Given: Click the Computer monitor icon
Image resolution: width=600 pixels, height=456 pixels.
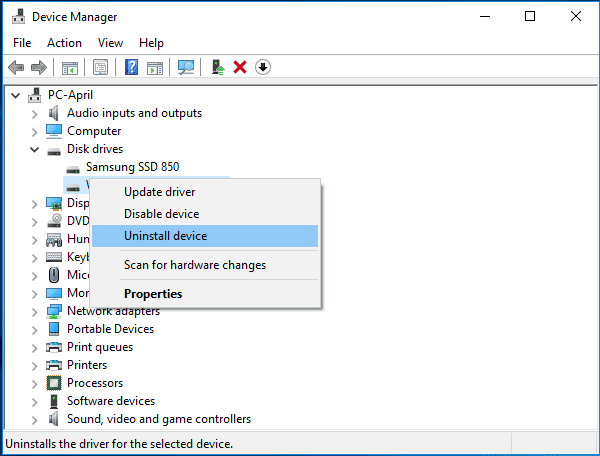Looking at the screenshot, I should 54,131.
